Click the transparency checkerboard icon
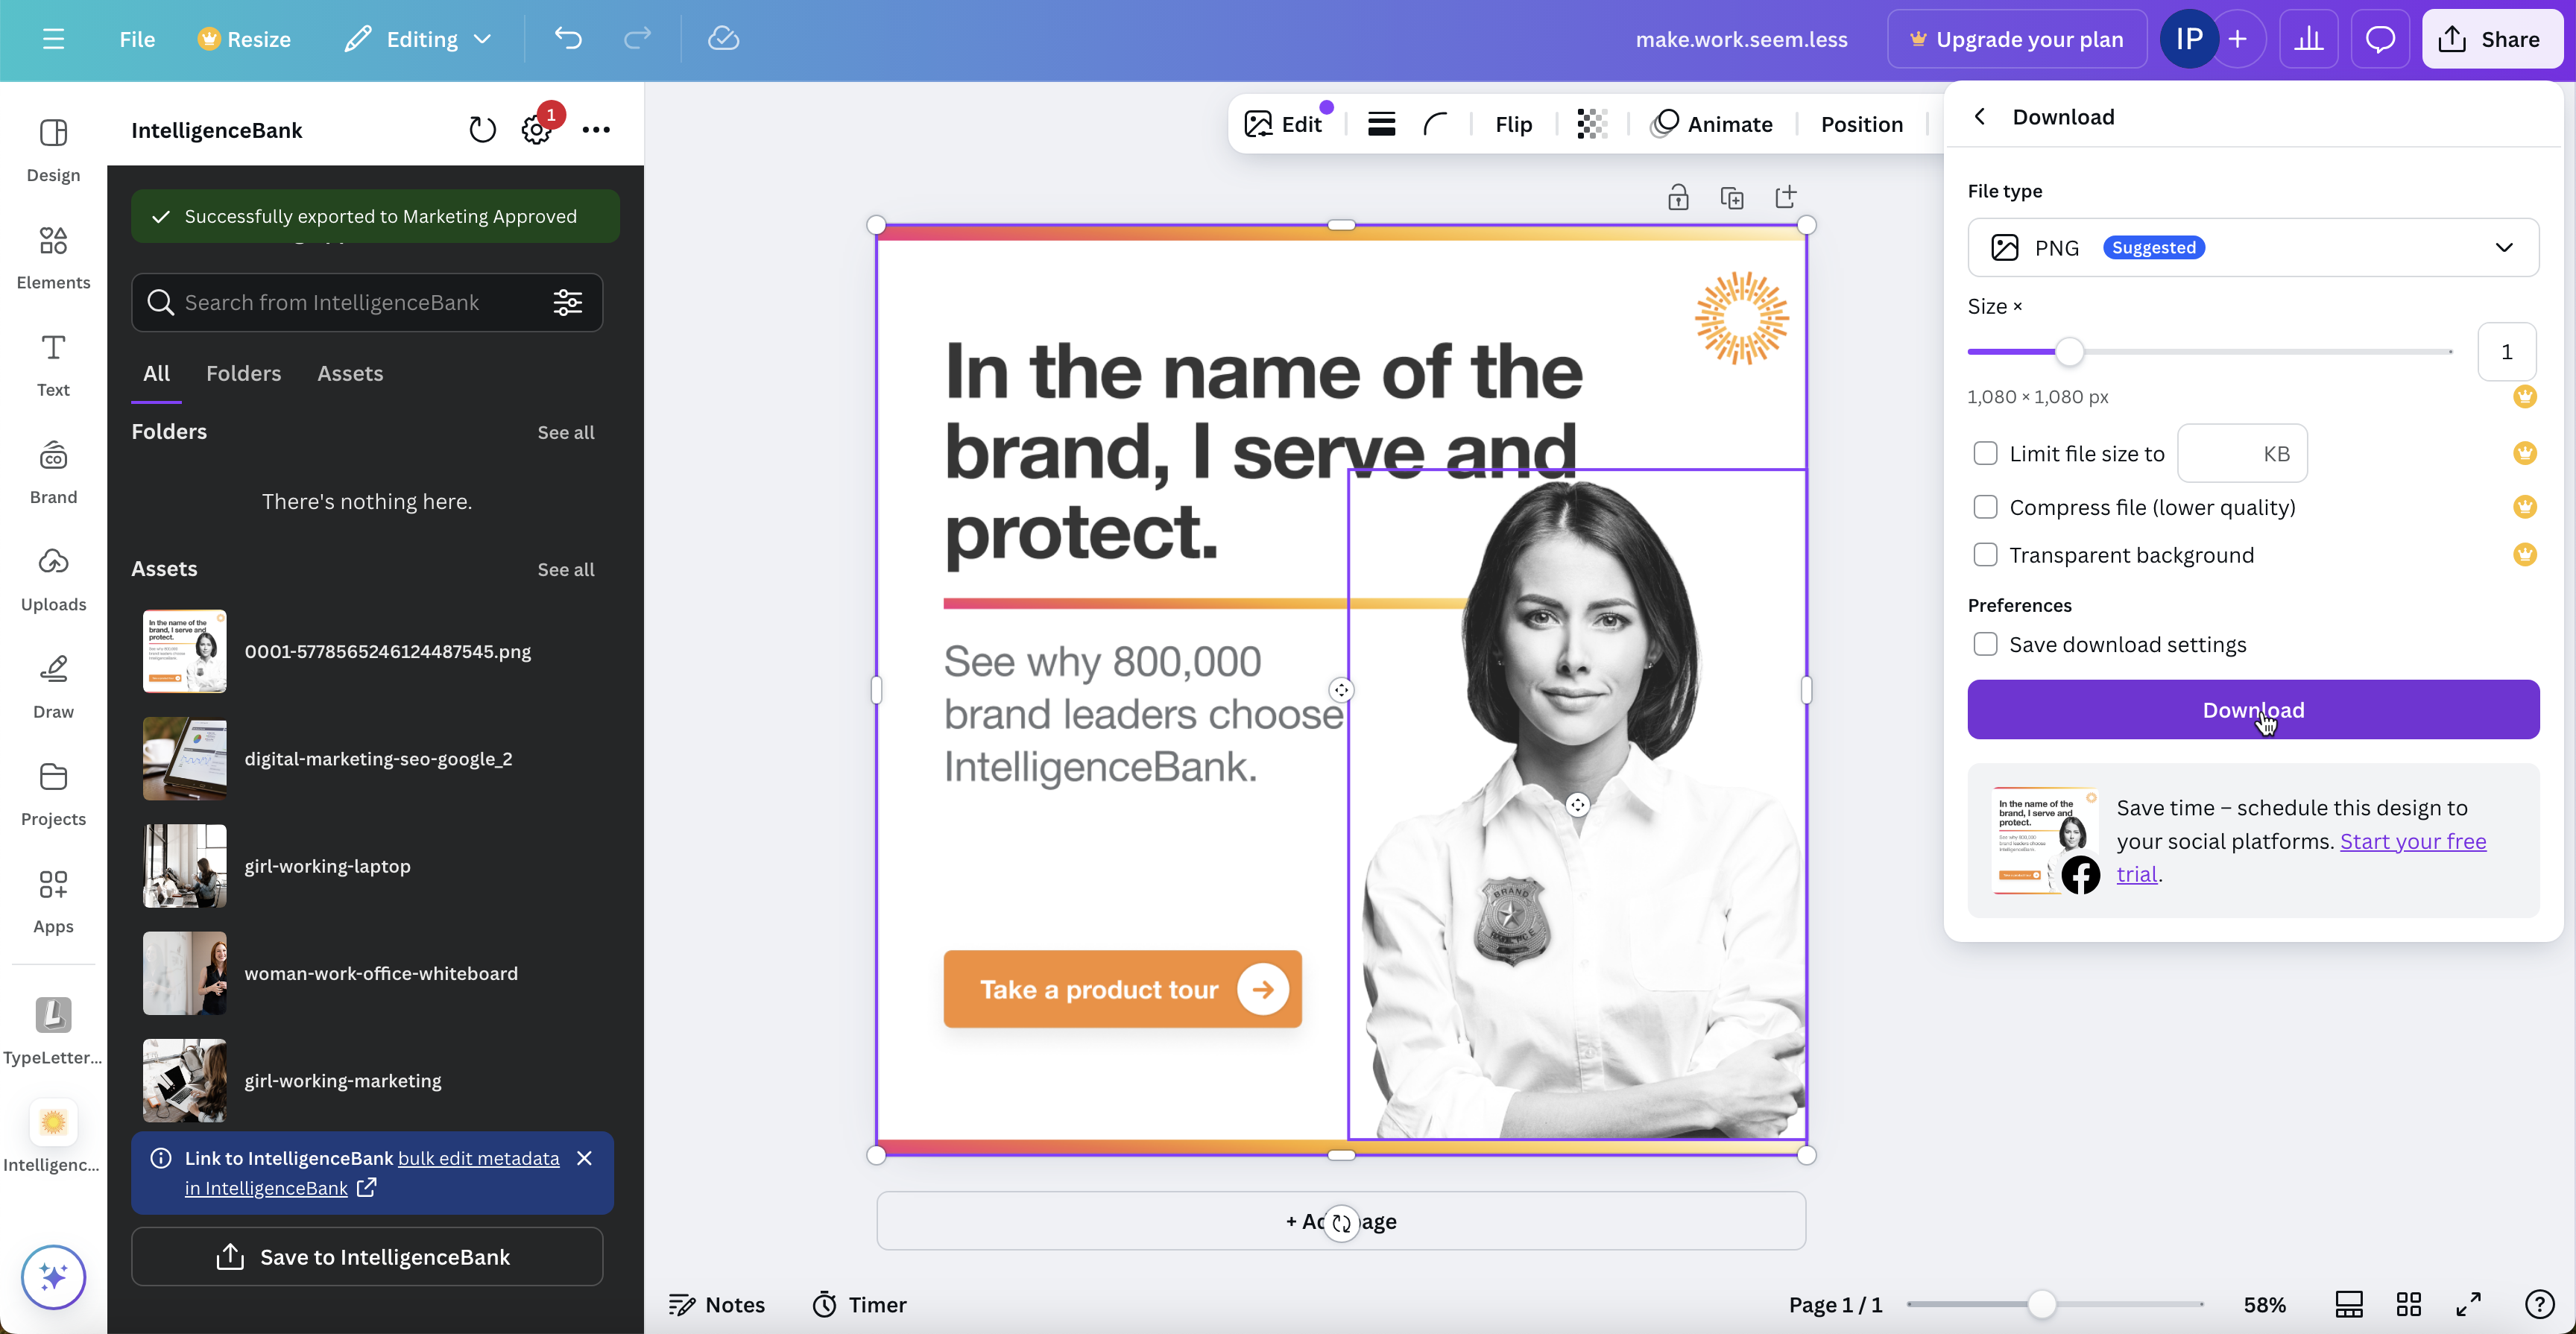Image resolution: width=2576 pixels, height=1334 pixels. click(1591, 124)
